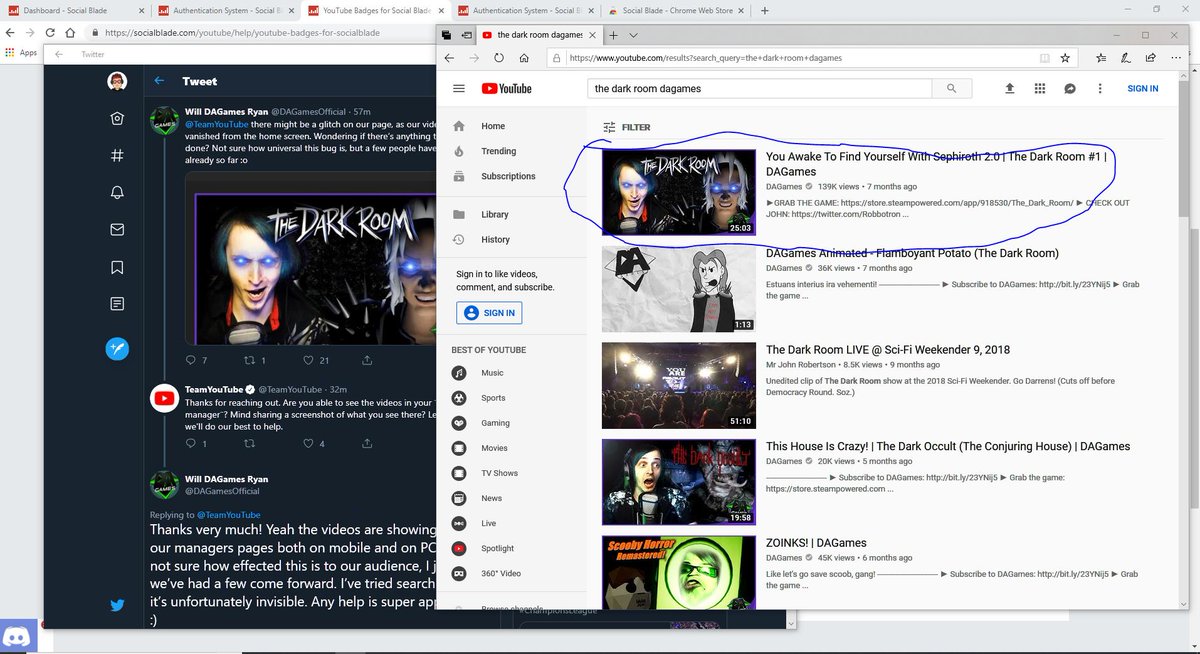The image size is (1200, 654).
Task: Go back using the Tweet header arrow
Action: coord(159,81)
